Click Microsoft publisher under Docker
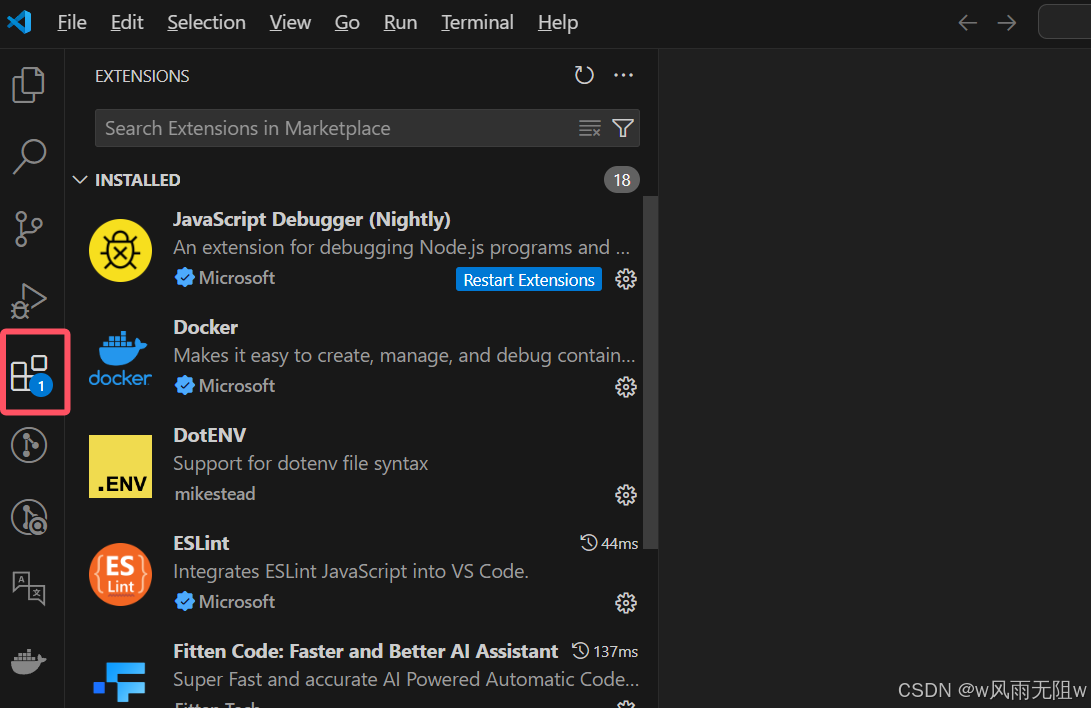This screenshot has width=1091, height=708. (237, 385)
